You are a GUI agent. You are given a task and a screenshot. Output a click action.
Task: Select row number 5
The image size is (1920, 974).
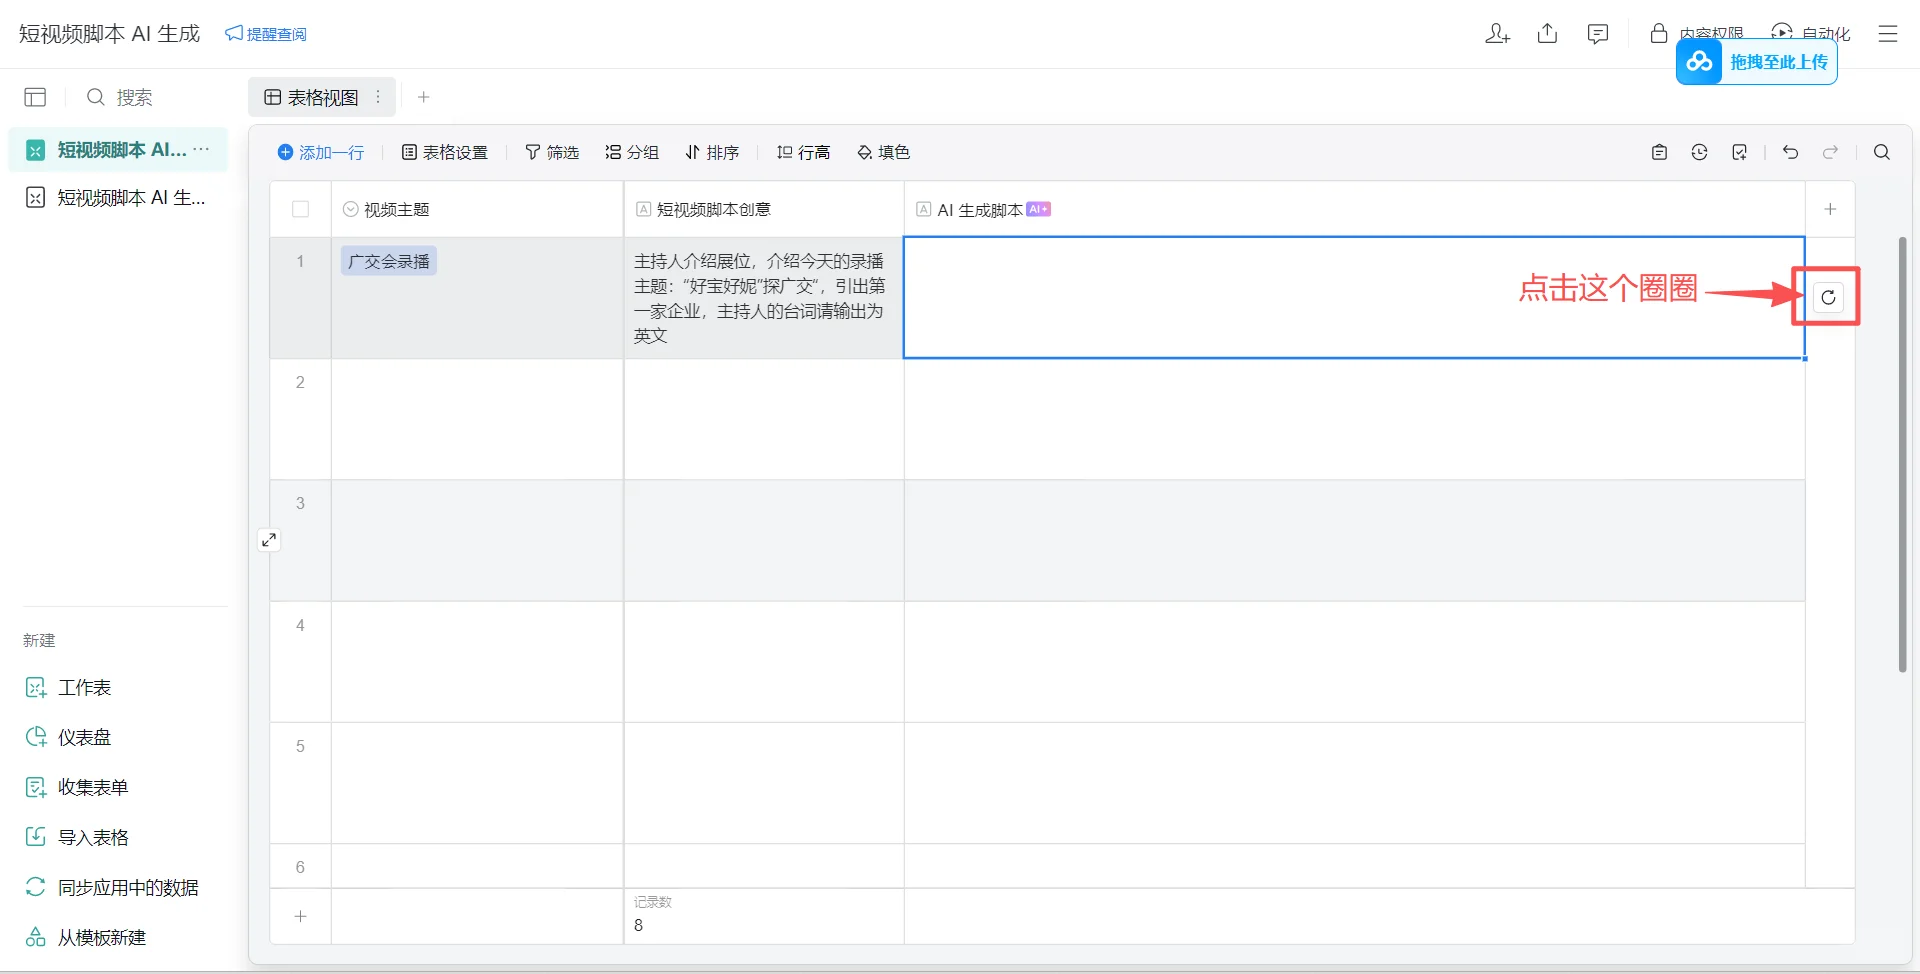300,746
